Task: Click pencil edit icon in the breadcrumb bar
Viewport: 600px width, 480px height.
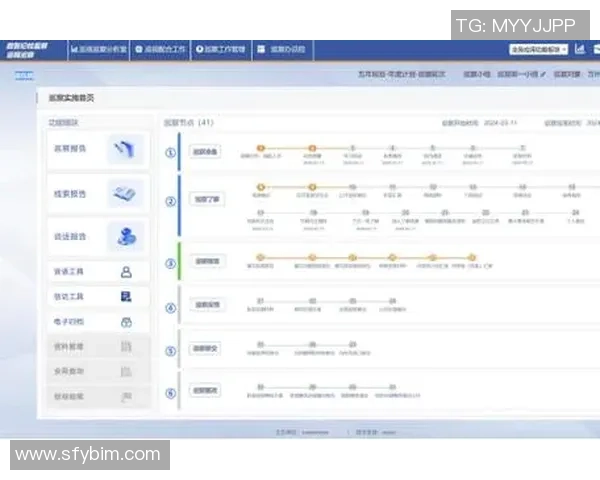Action: coord(543,74)
